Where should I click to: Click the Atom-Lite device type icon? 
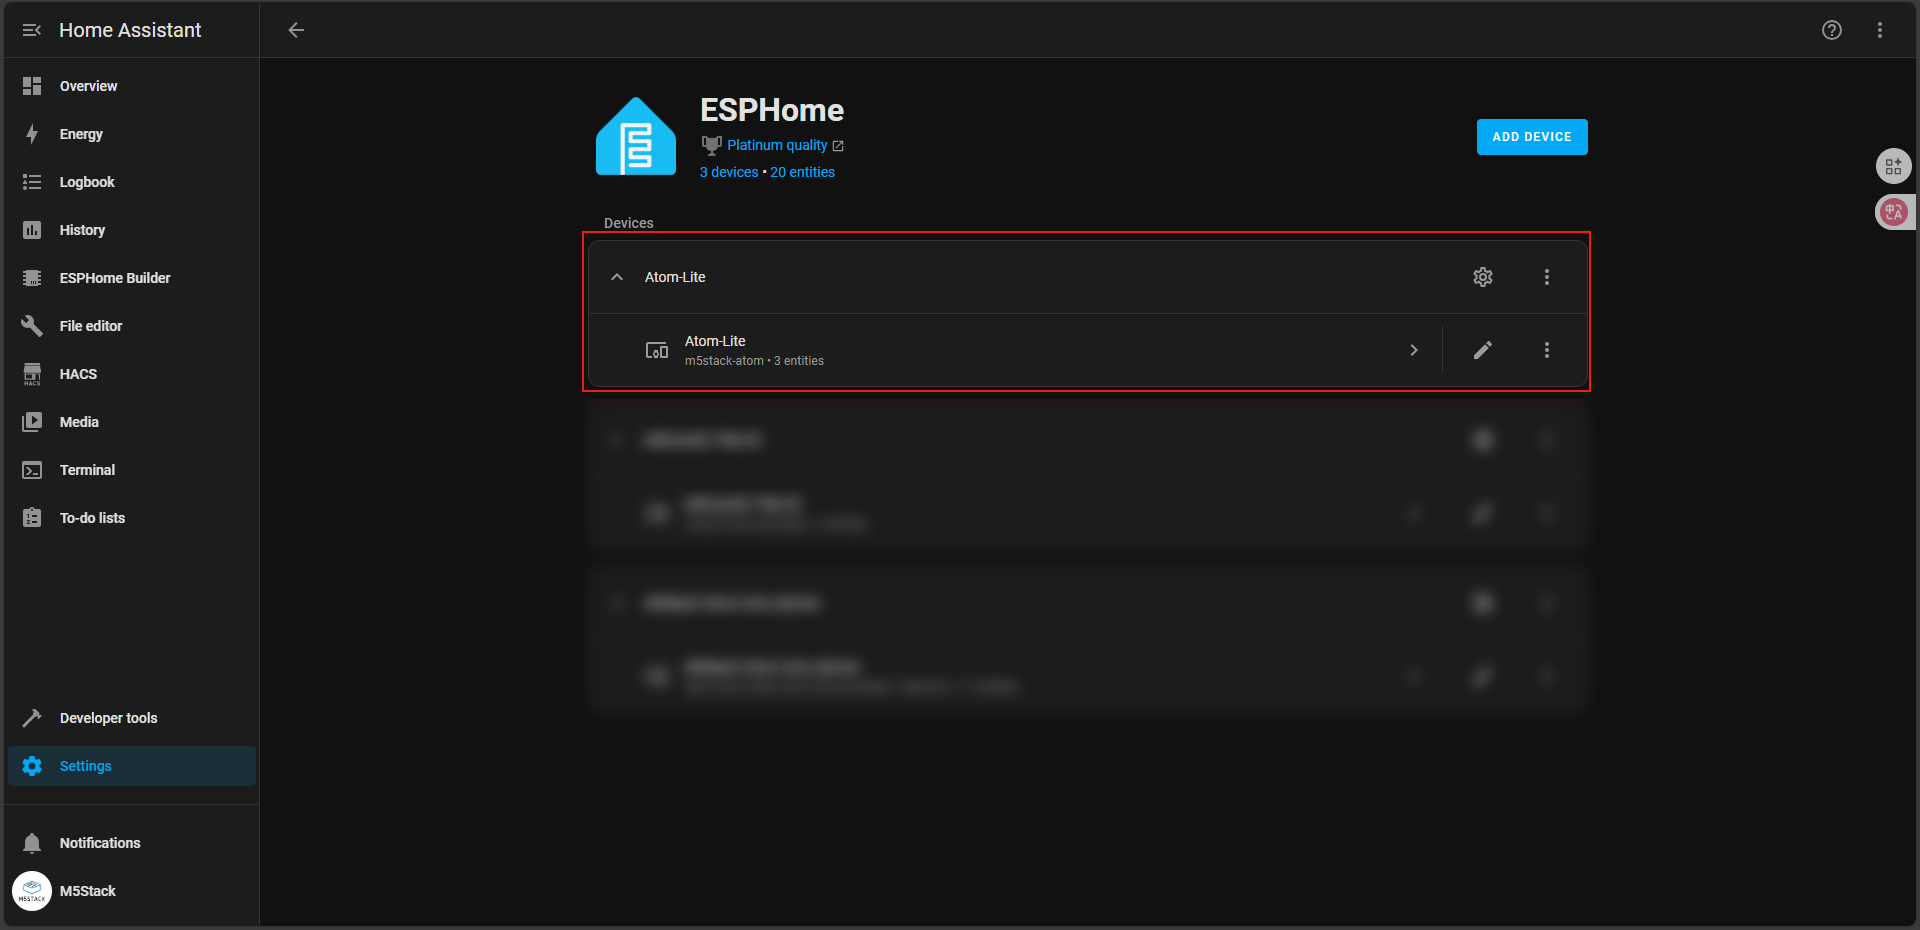pos(657,350)
